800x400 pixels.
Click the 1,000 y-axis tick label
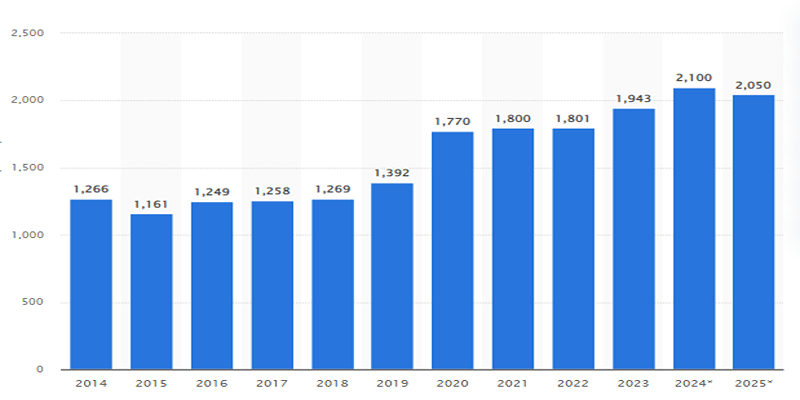(x=28, y=235)
